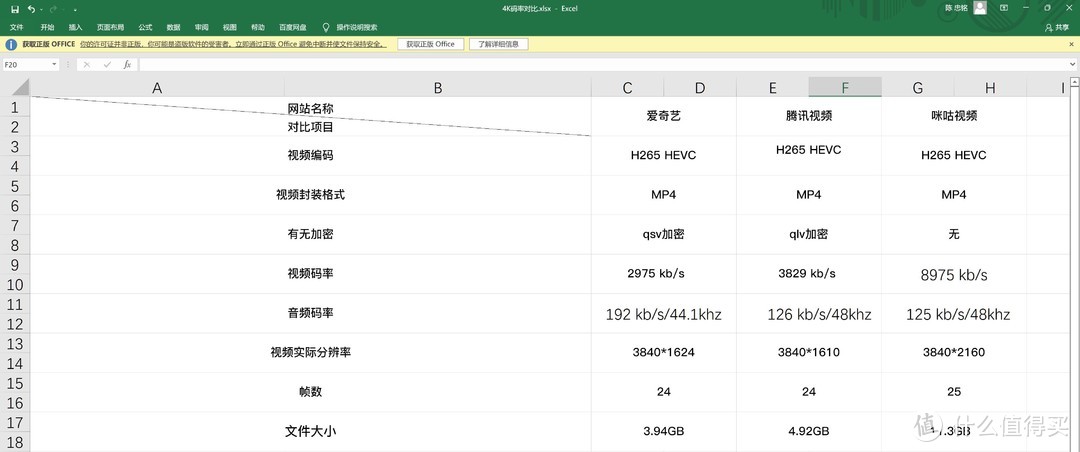Click the Enter checkmark icon in formula bar

pyautogui.click(x=107, y=64)
